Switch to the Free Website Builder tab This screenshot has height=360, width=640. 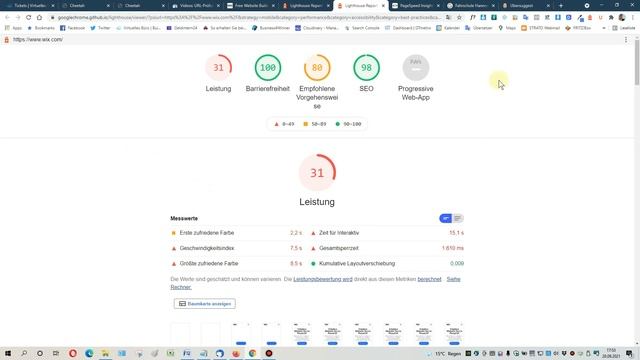tap(251, 6)
